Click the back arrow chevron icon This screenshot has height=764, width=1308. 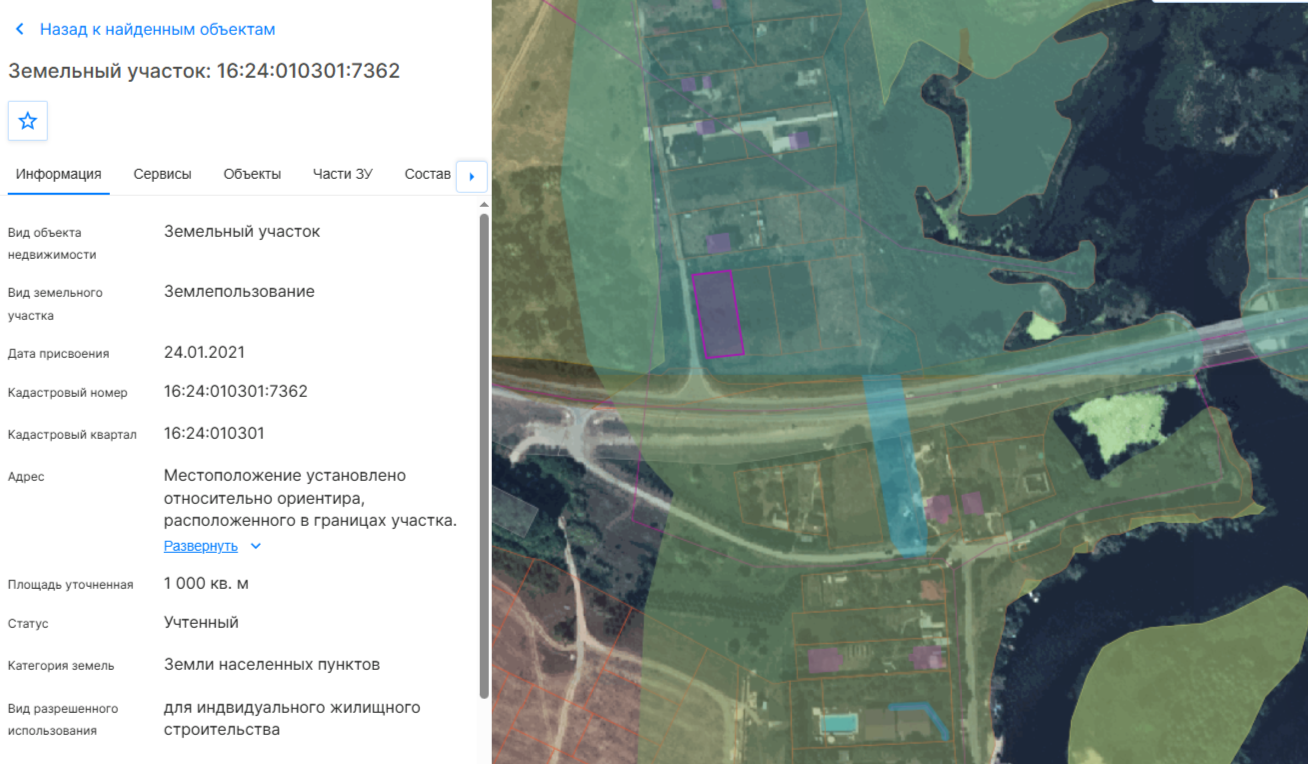pyautogui.click(x=19, y=30)
